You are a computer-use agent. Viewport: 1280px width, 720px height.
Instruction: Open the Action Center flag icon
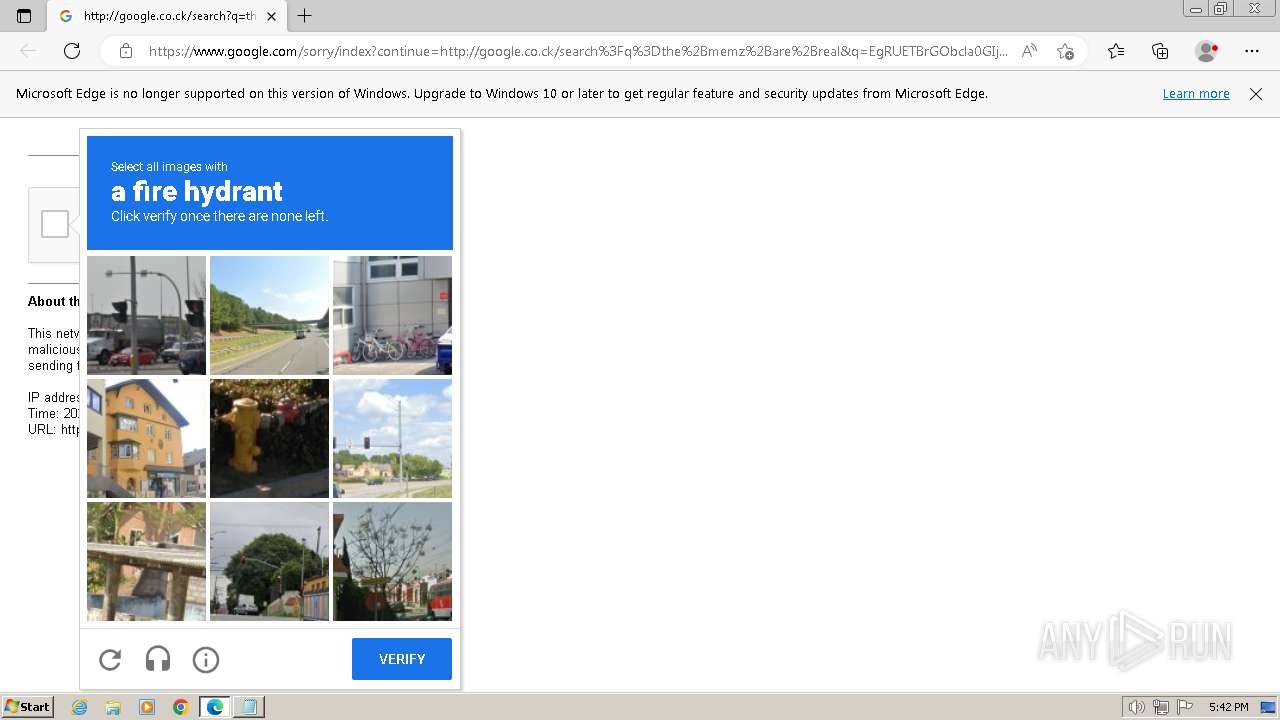pyautogui.click(x=1185, y=707)
